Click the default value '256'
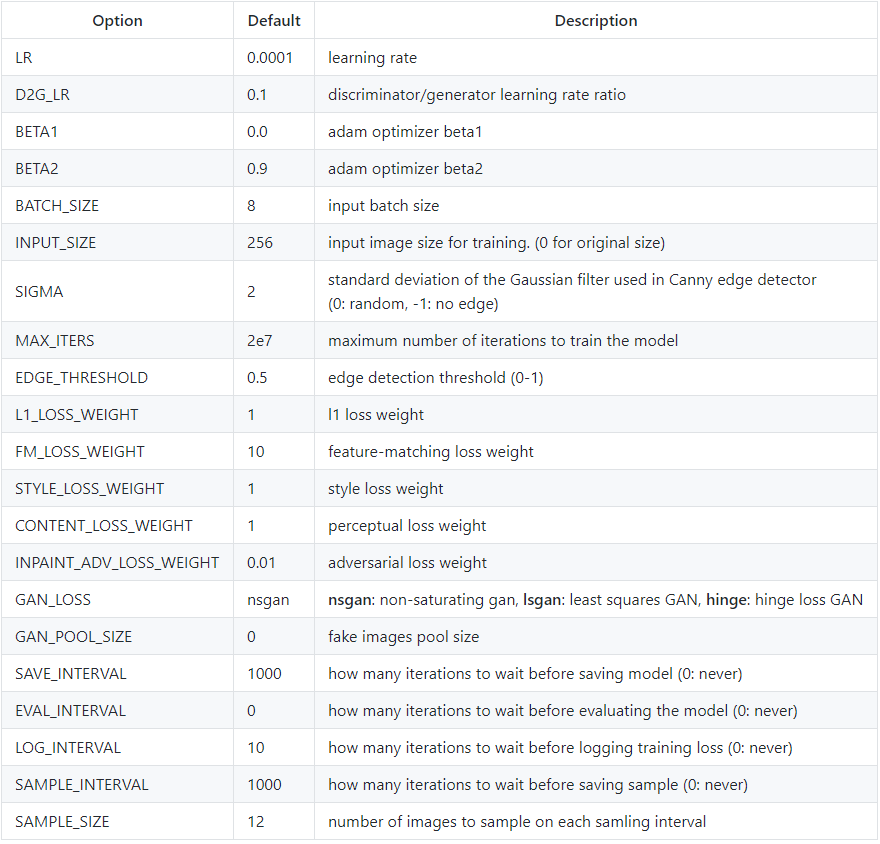Viewport: 880px width, 844px height. click(260, 243)
